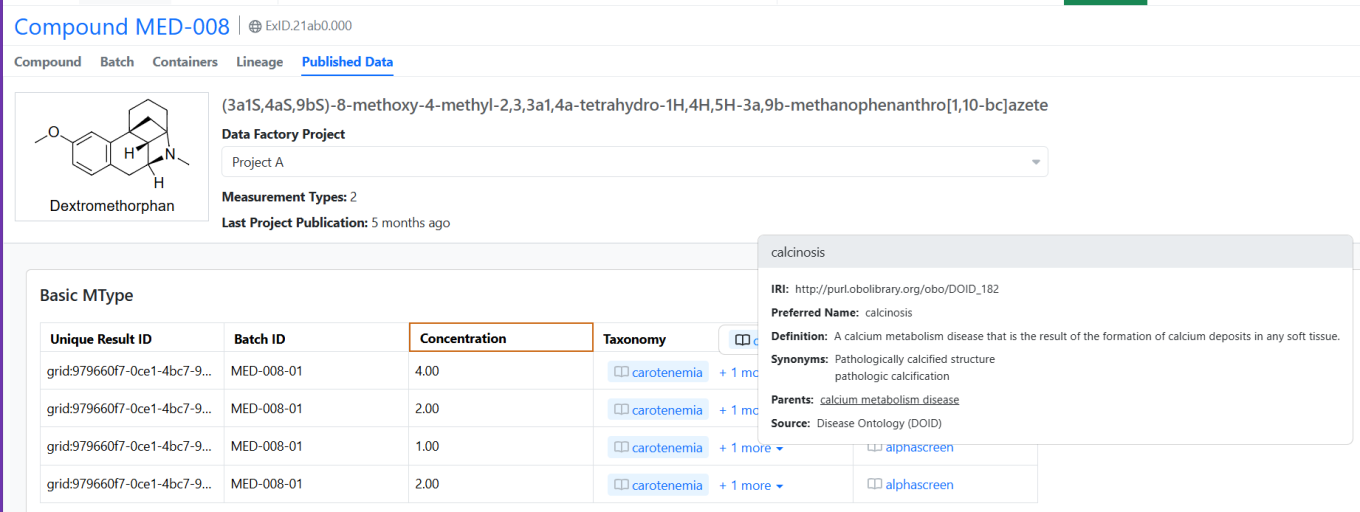The width and height of the screenshot is (1360, 512).
Task: Click the Batch ID column header
Action: [x=316, y=338]
